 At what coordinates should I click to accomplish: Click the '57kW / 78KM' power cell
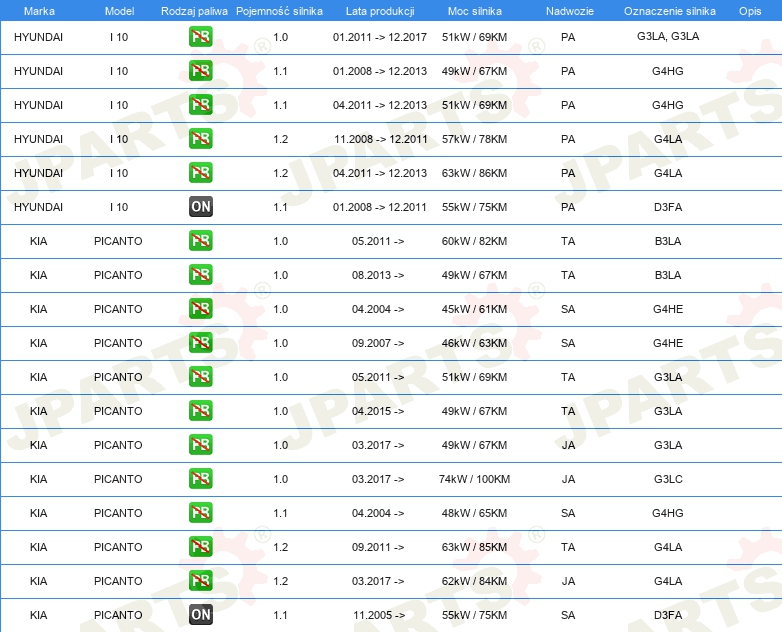tap(474, 139)
